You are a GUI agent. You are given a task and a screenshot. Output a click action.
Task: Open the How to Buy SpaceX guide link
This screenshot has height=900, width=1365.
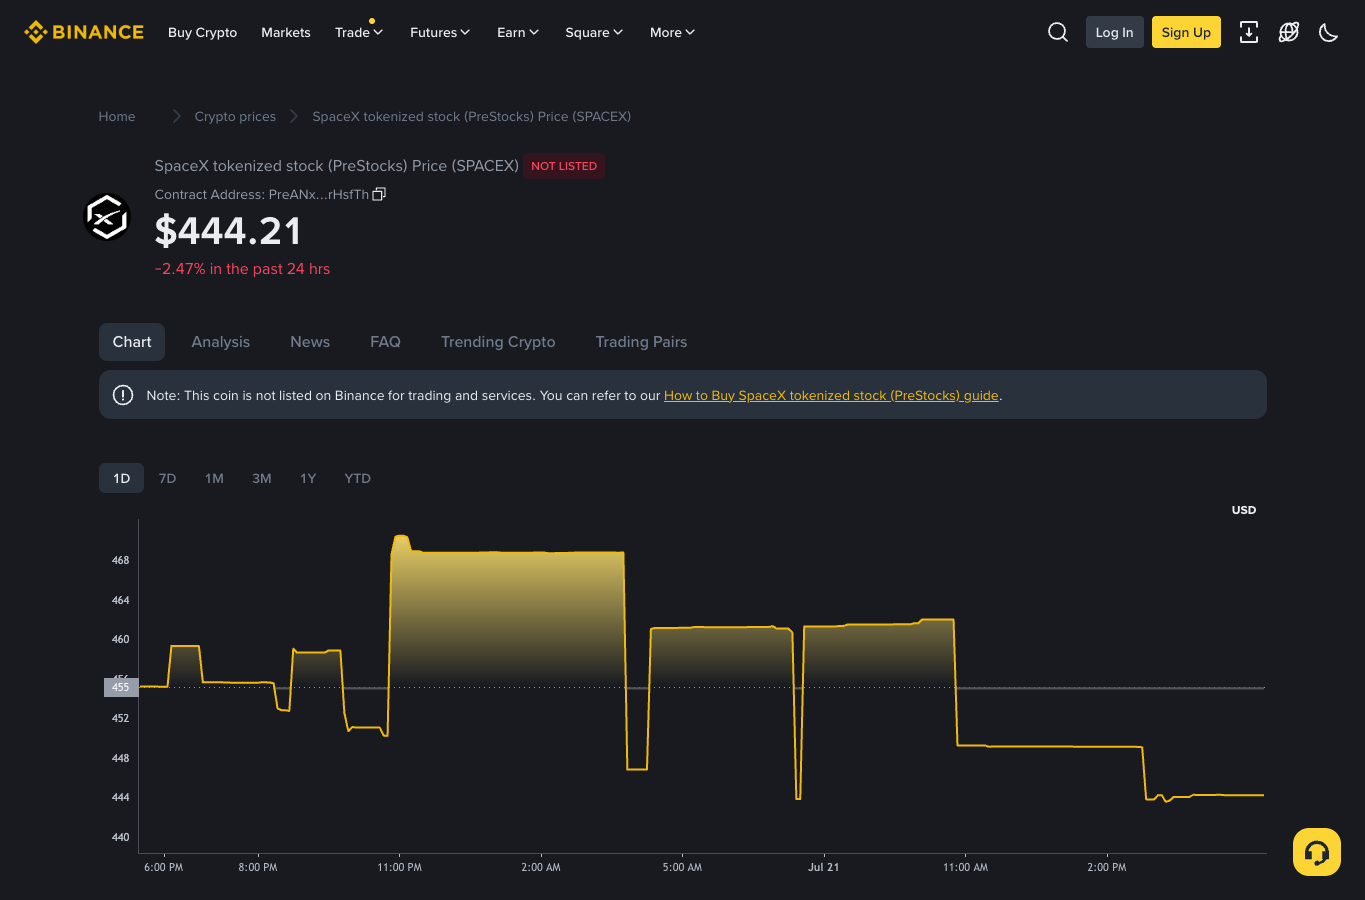tap(831, 395)
